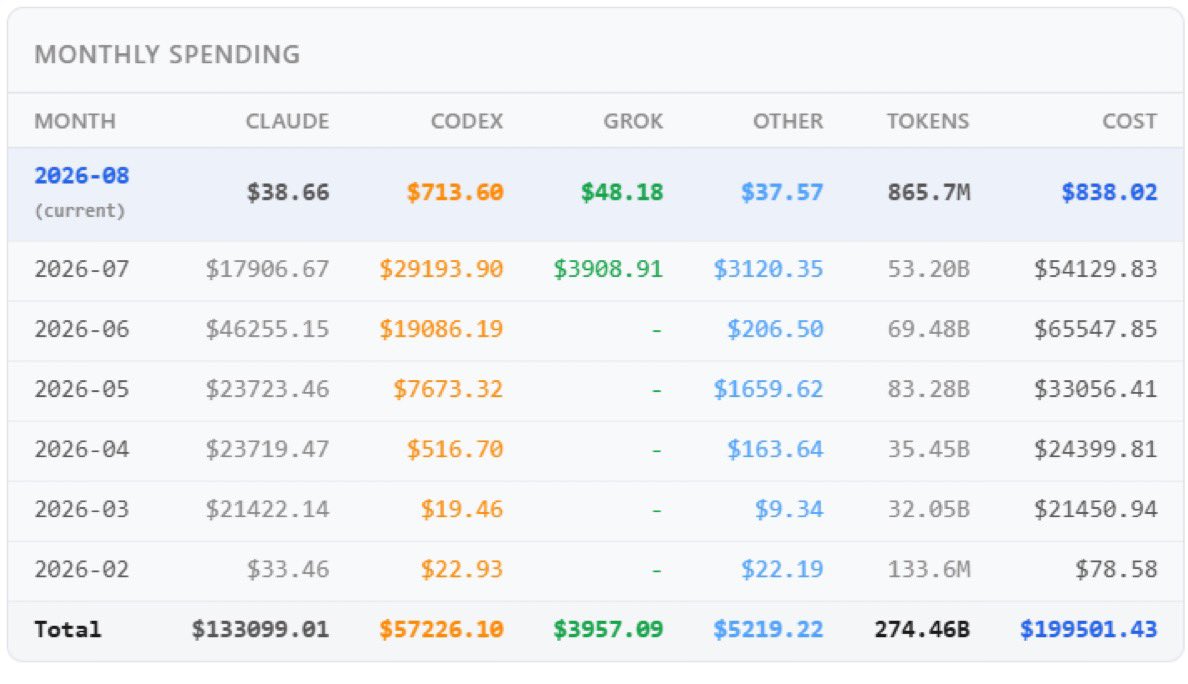The image size is (1188, 684).
Task: Select the 2026-02 month row label
Action: pyautogui.click(x=82, y=570)
